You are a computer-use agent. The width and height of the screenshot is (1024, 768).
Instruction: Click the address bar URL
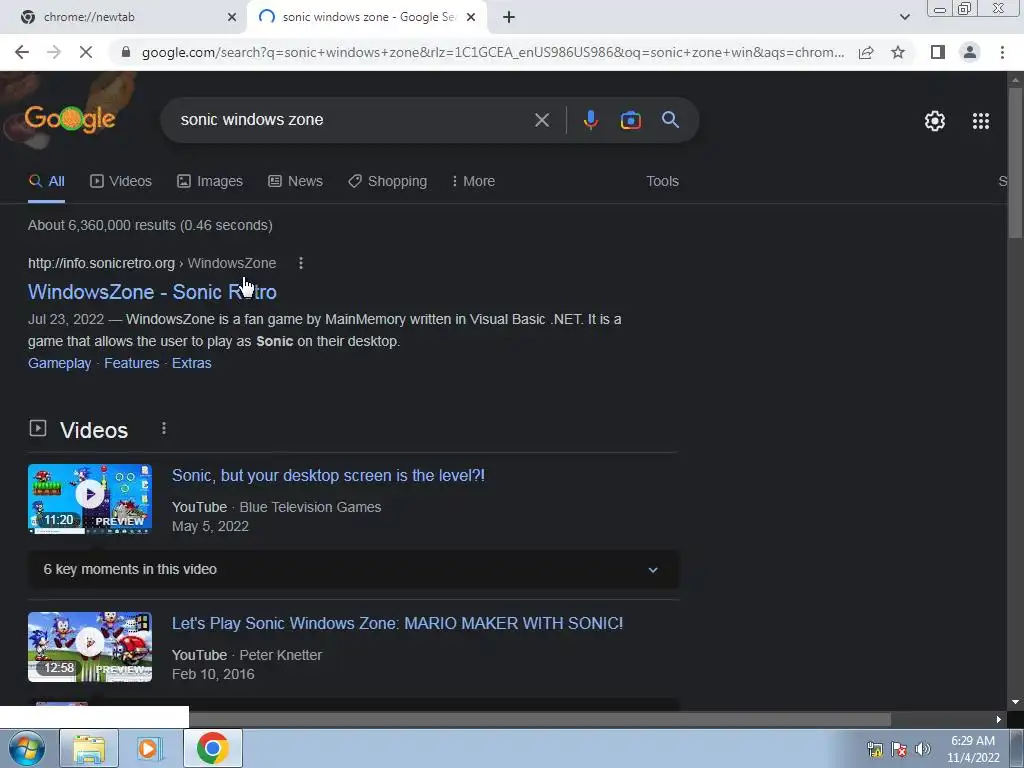[493, 52]
